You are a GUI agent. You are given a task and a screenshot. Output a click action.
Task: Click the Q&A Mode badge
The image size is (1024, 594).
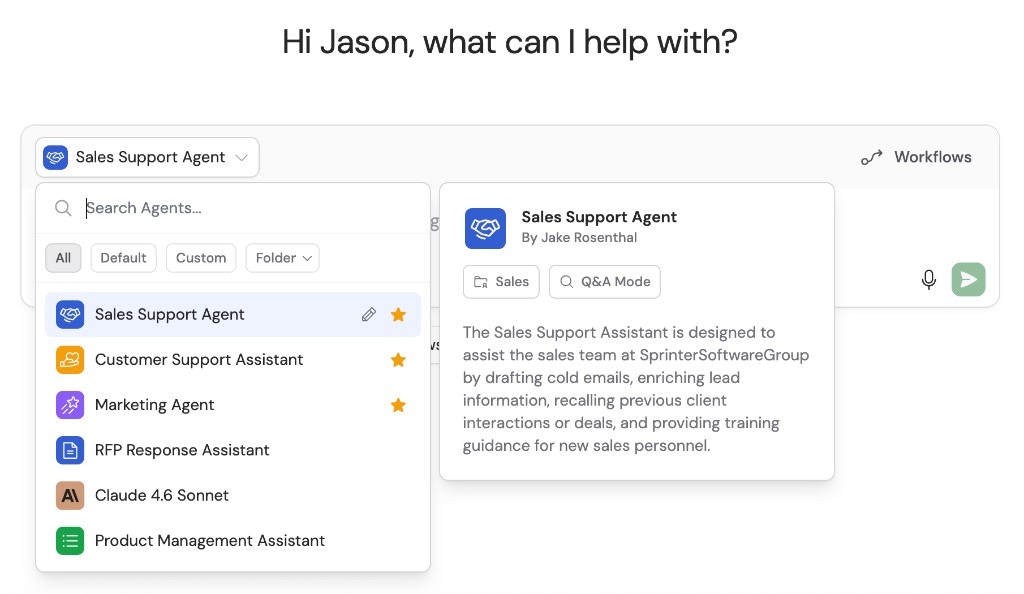click(604, 282)
